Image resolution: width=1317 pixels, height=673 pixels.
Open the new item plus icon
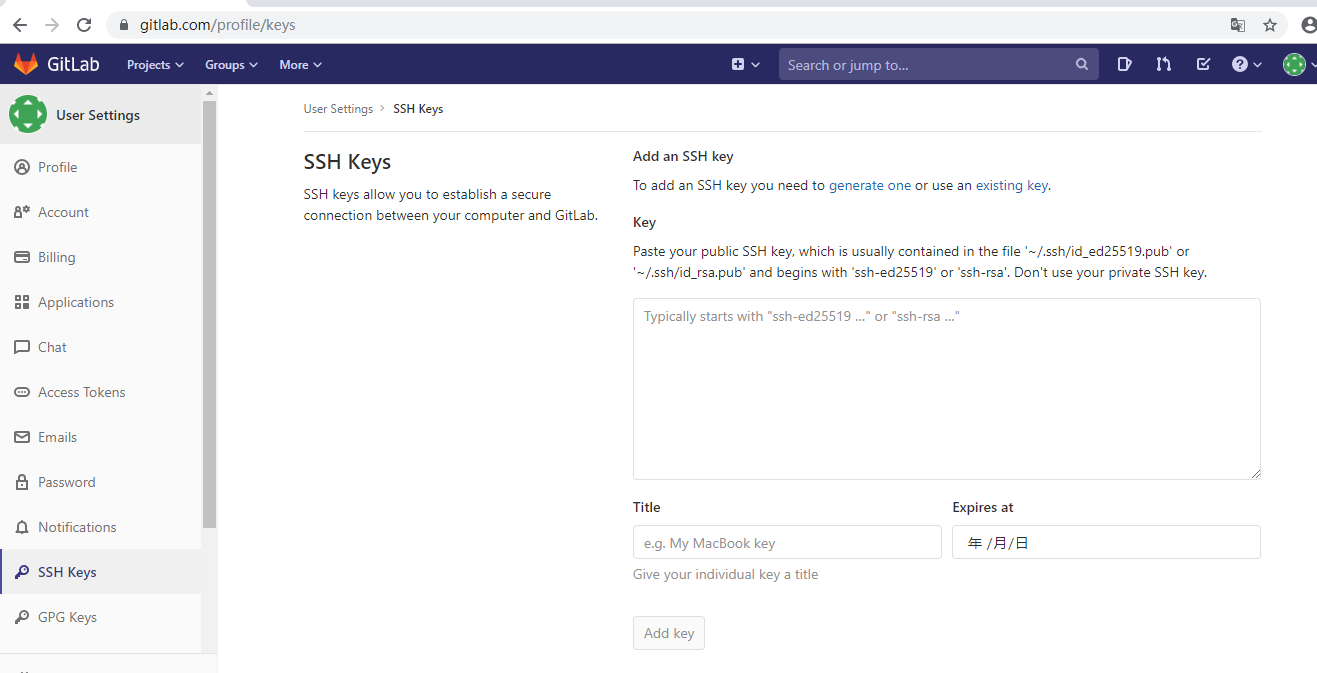point(738,64)
